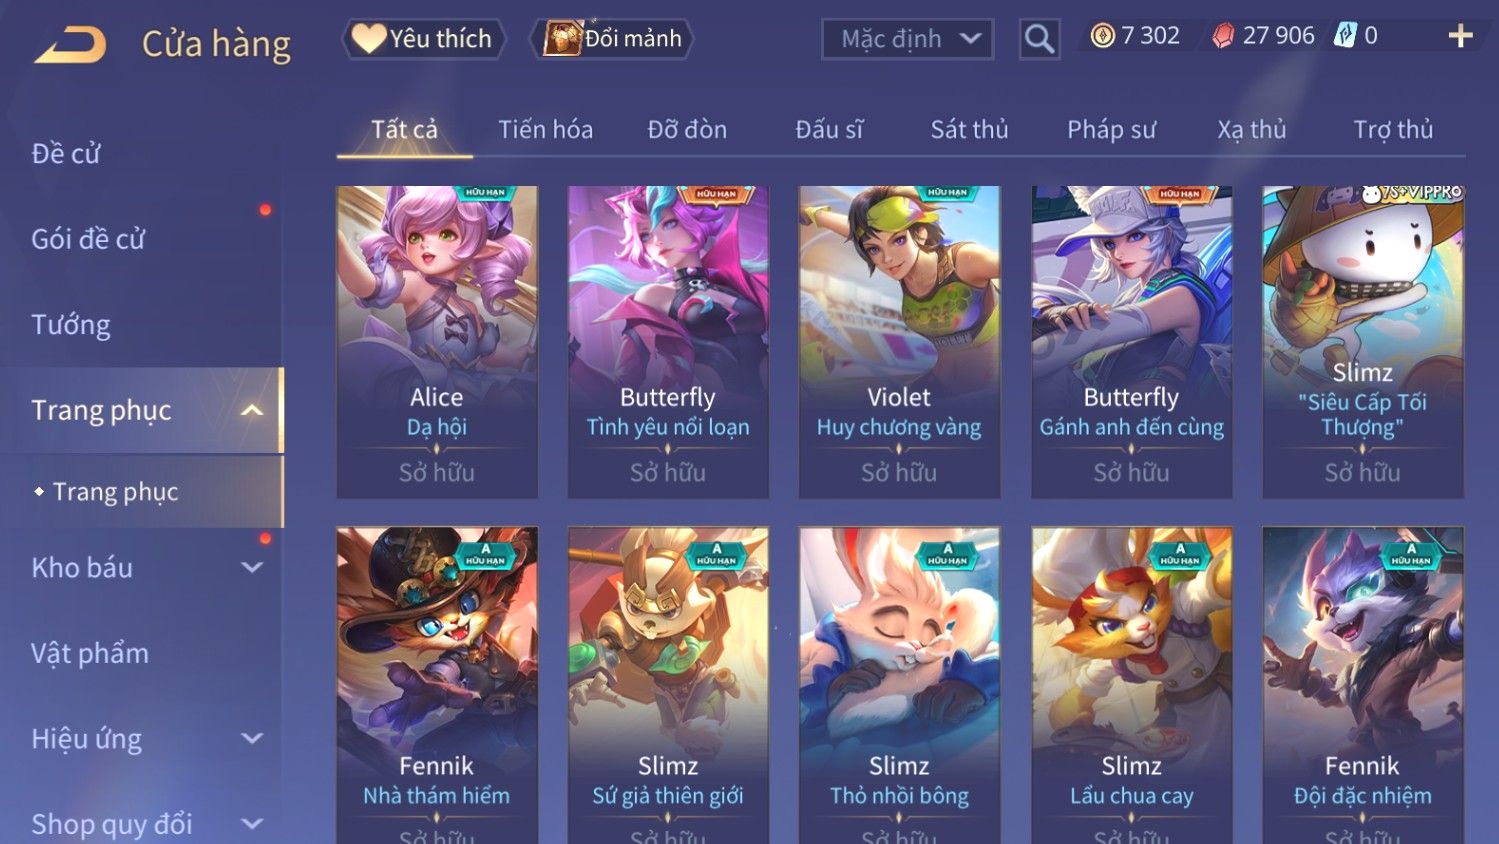Switch to the Pháp sư tab
The height and width of the screenshot is (844, 1499).
pyautogui.click(x=1111, y=129)
